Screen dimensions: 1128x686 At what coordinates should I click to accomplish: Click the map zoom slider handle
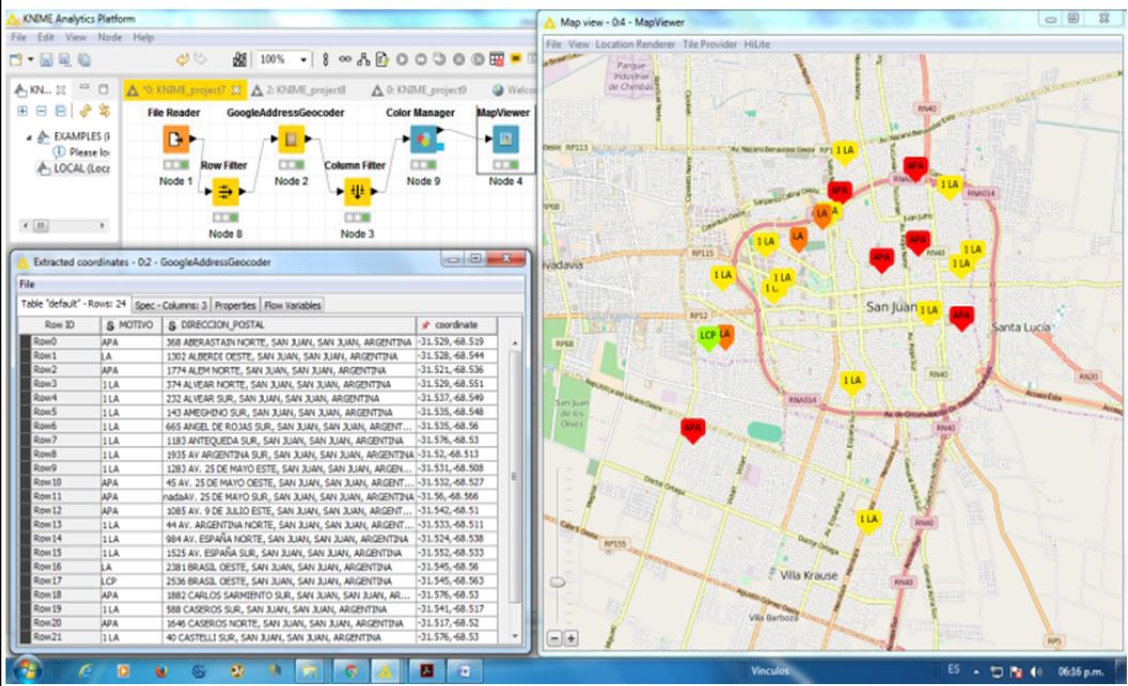click(557, 581)
